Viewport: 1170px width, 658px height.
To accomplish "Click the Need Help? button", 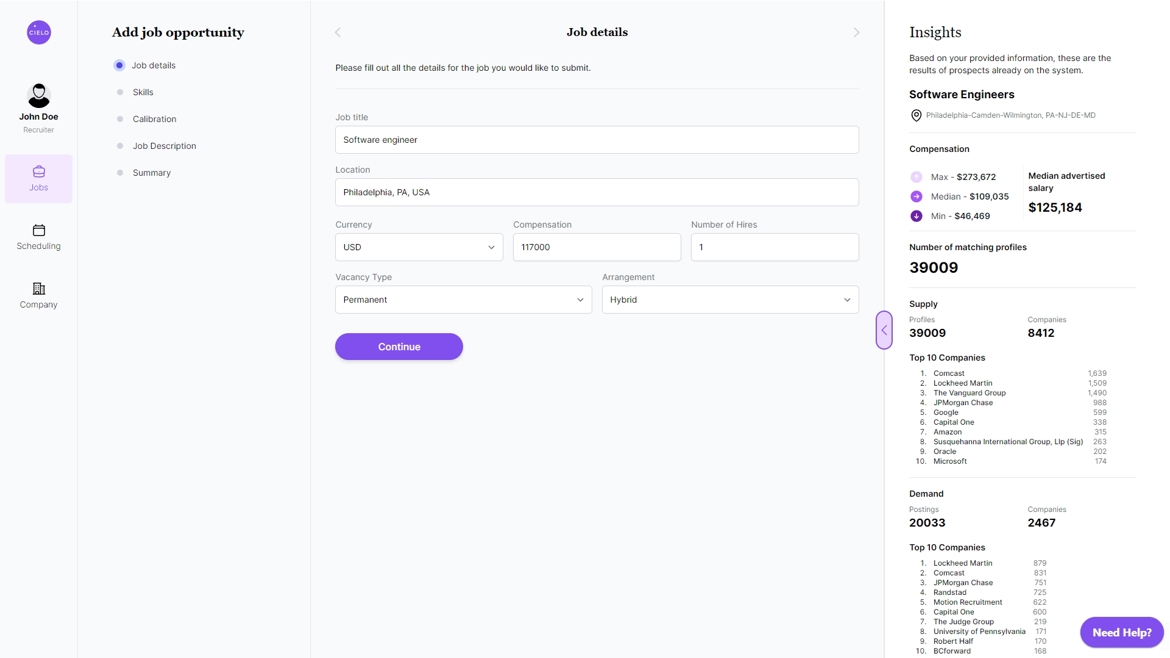I will pos(1121,632).
